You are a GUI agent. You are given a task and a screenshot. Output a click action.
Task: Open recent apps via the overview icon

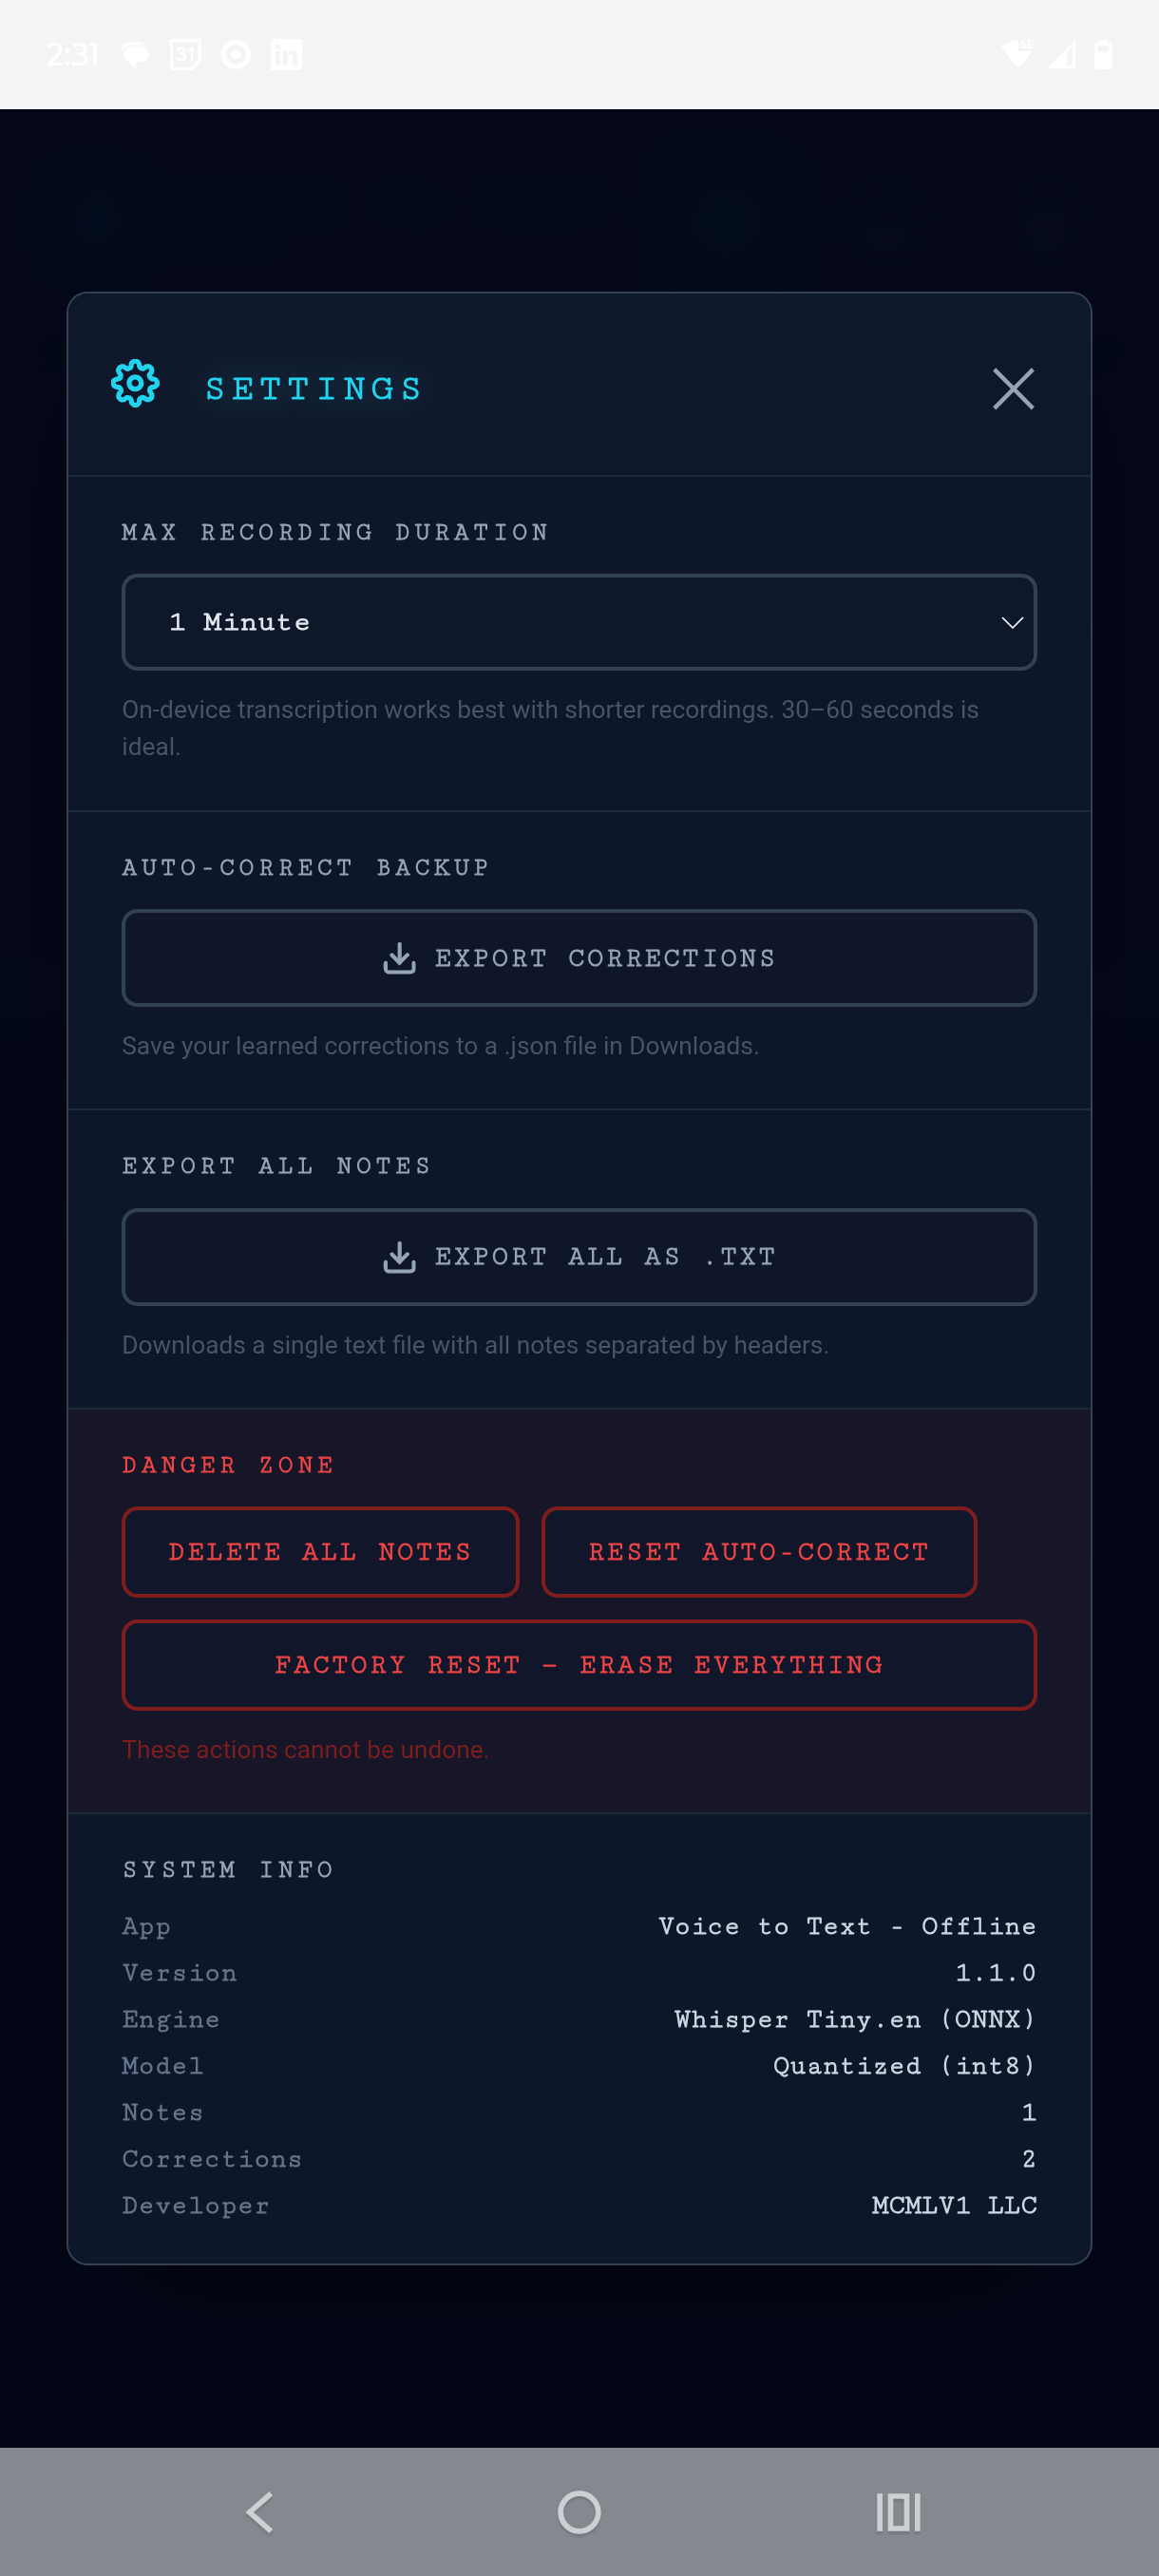897,2512
